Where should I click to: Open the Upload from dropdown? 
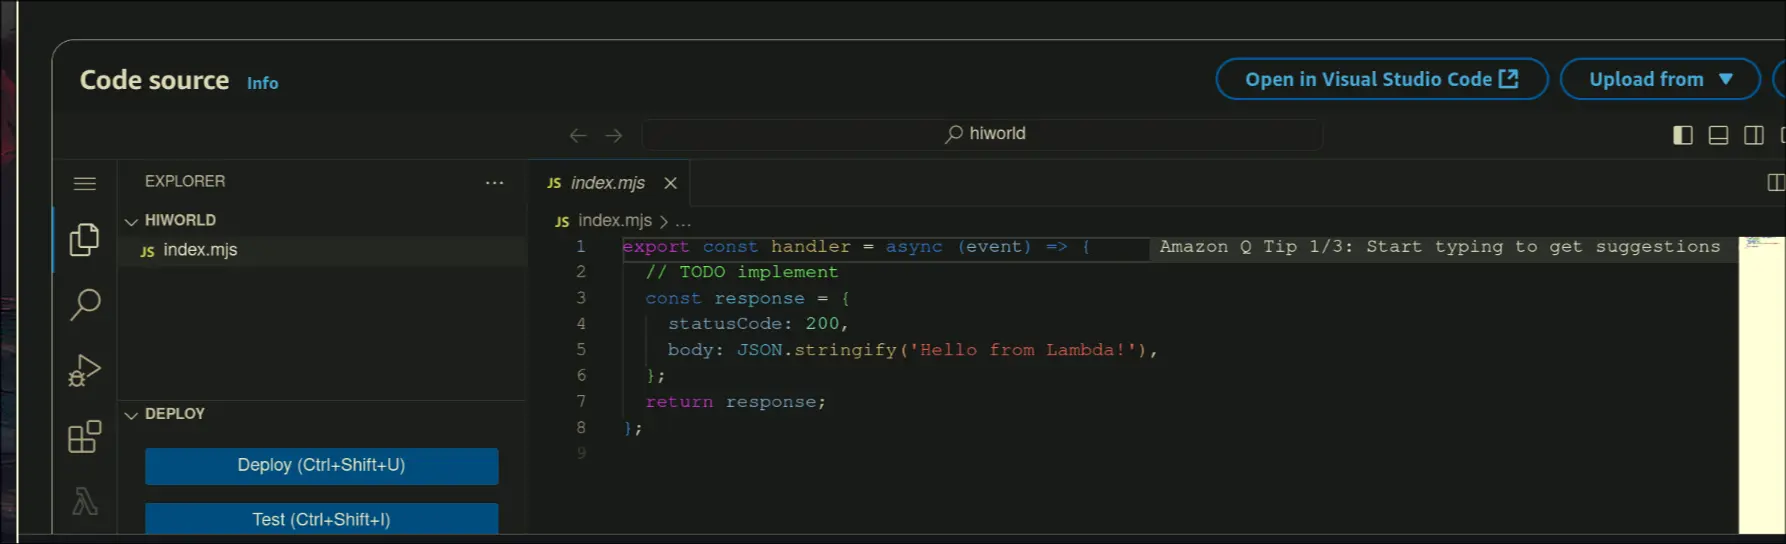pyautogui.click(x=1660, y=79)
